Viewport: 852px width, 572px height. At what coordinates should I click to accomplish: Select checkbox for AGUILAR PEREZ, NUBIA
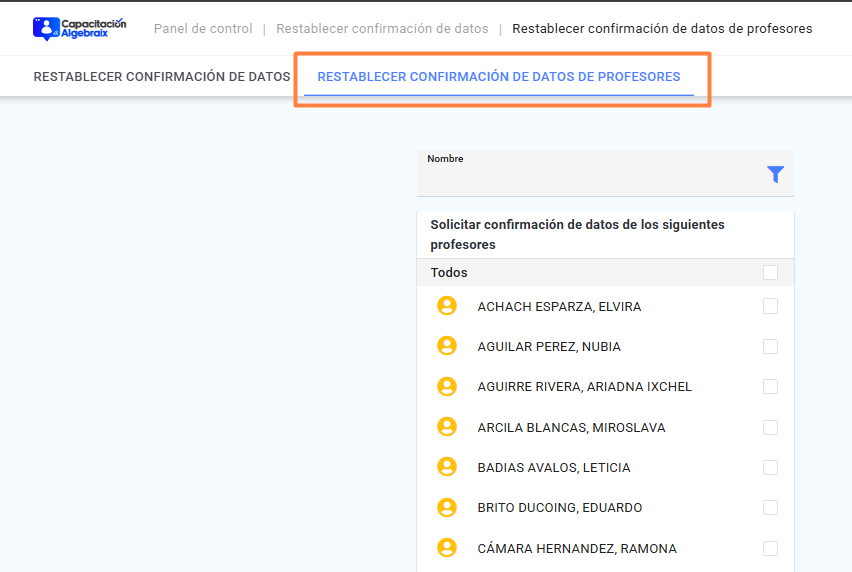click(x=770, y=347)
